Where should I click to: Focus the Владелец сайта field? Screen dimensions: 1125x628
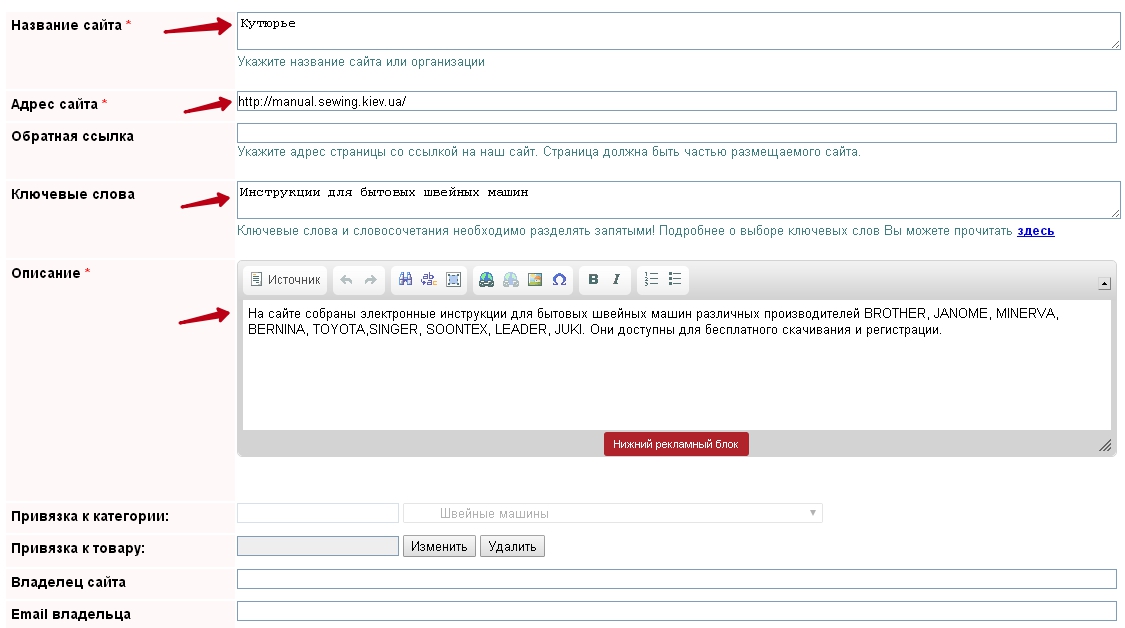click(677, 579)
